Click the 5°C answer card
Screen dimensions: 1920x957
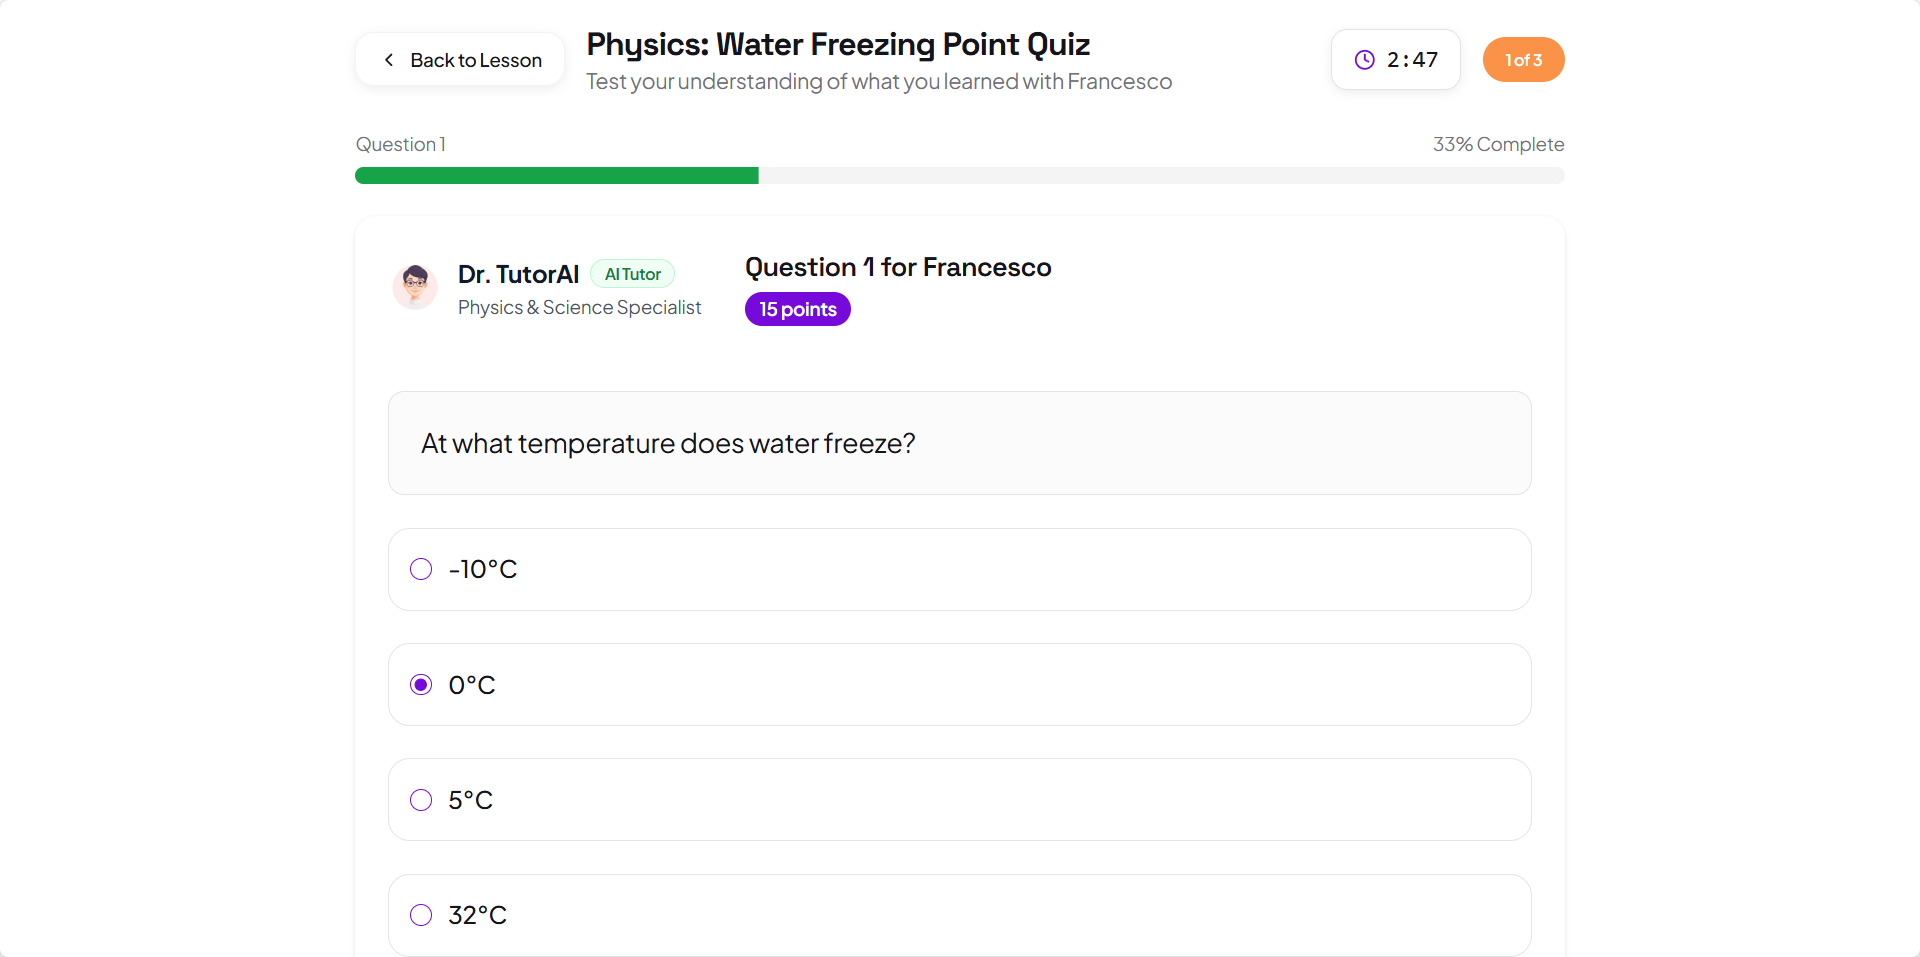[x=959, y=800]
